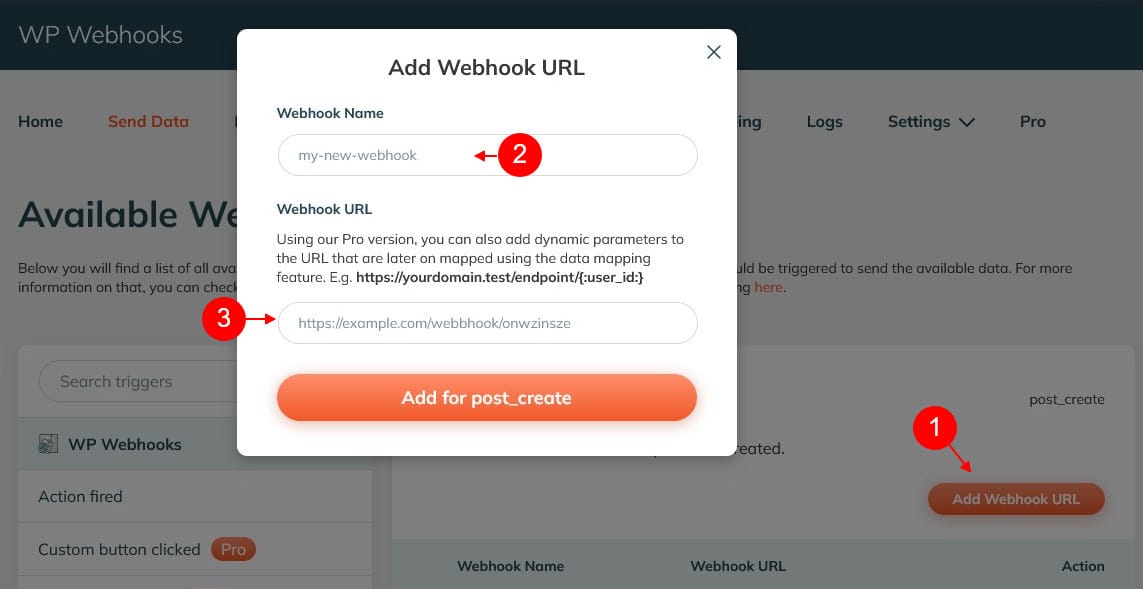Open the Logs tab
The image size is (1143, 589).
pos(824,122)
